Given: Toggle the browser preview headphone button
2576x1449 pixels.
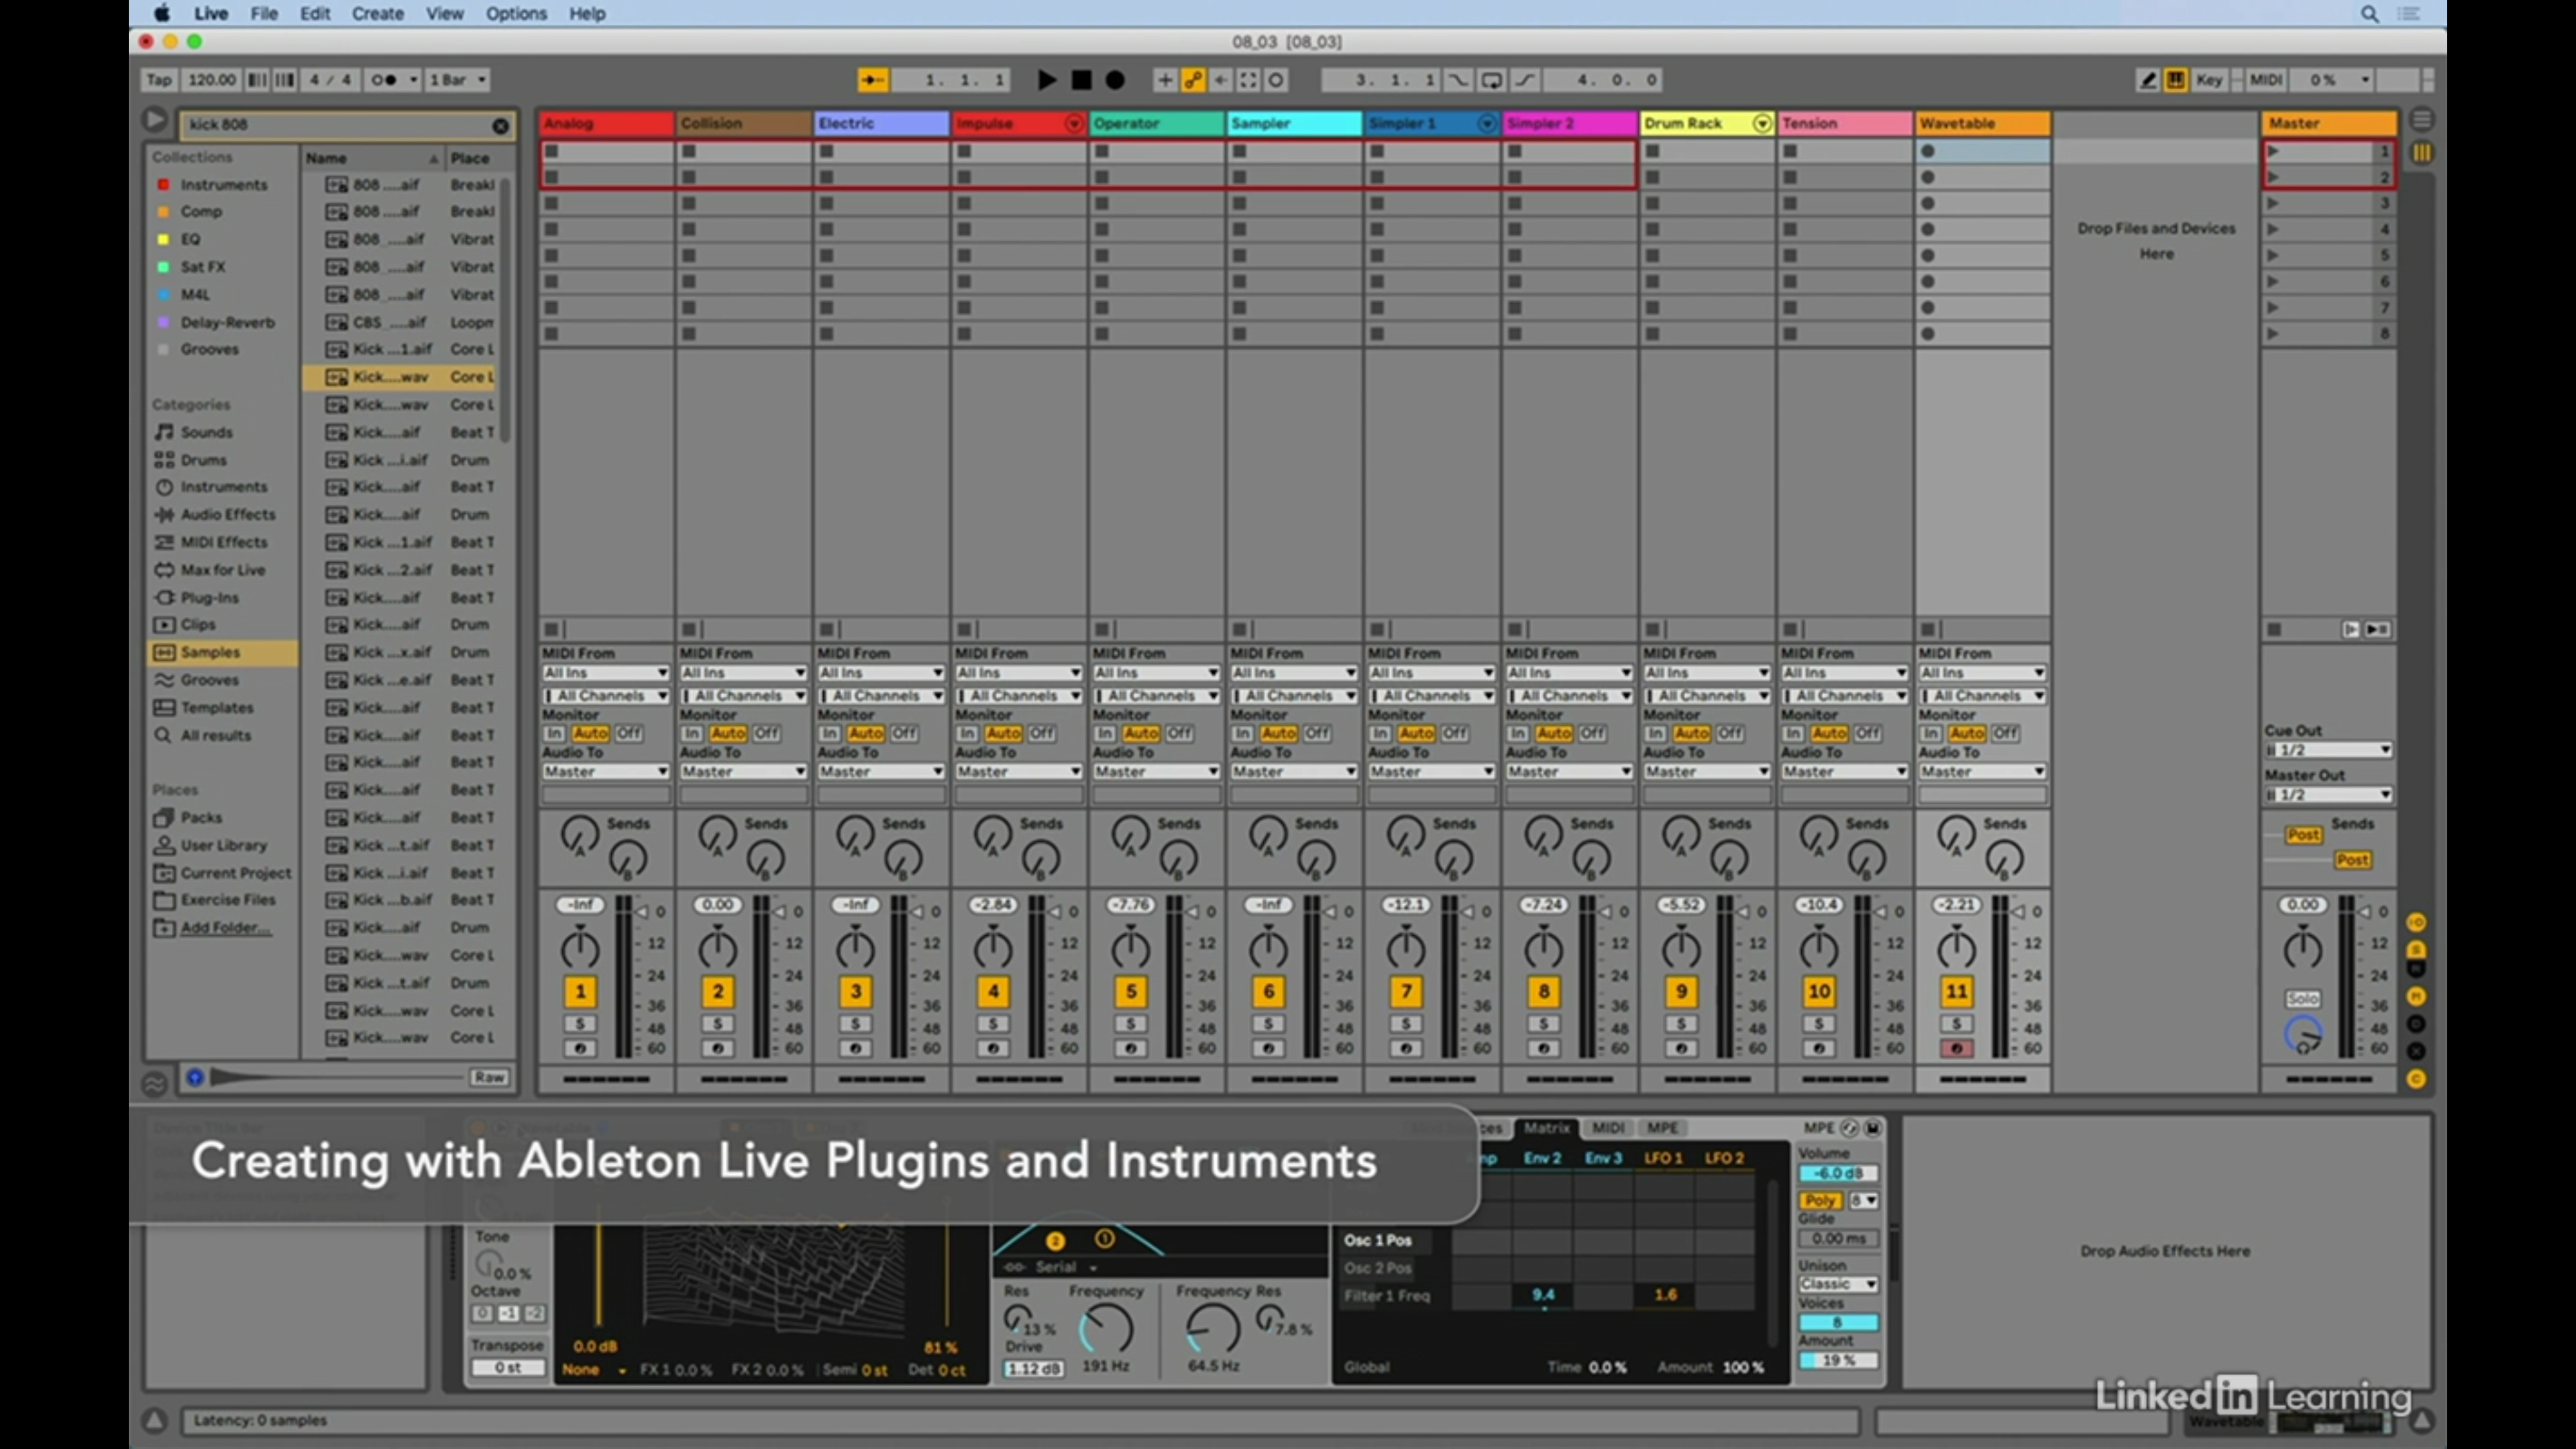Looking at the screenshot, I should [195, 1078].
